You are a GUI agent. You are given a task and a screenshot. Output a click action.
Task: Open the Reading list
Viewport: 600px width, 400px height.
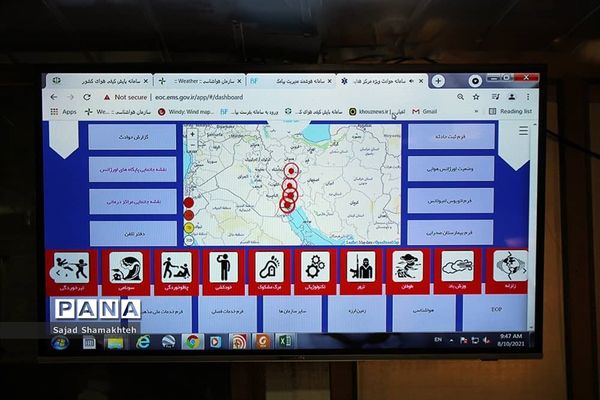pos(510,111)
